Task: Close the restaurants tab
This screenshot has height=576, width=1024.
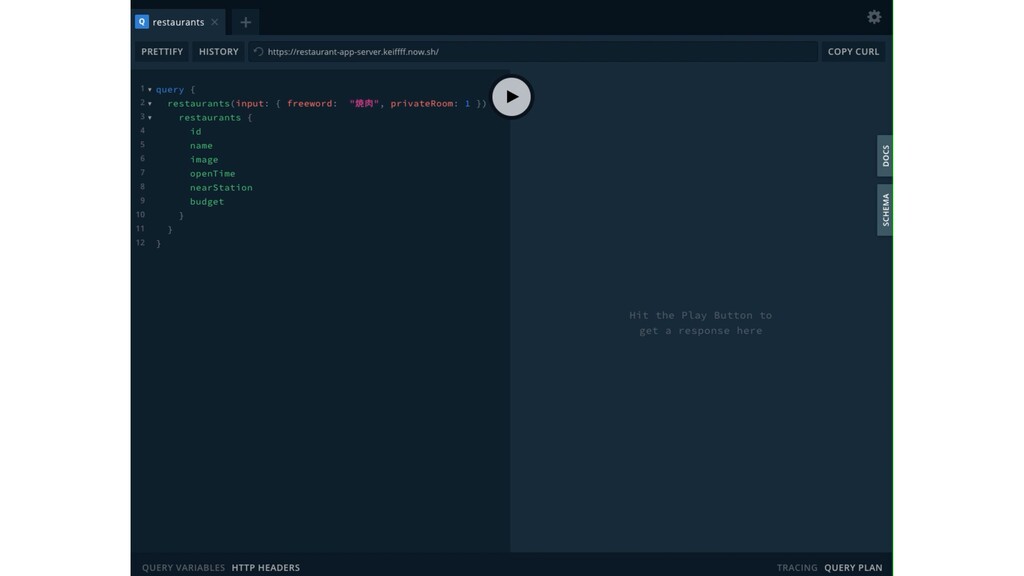Action: coord(215,22)
